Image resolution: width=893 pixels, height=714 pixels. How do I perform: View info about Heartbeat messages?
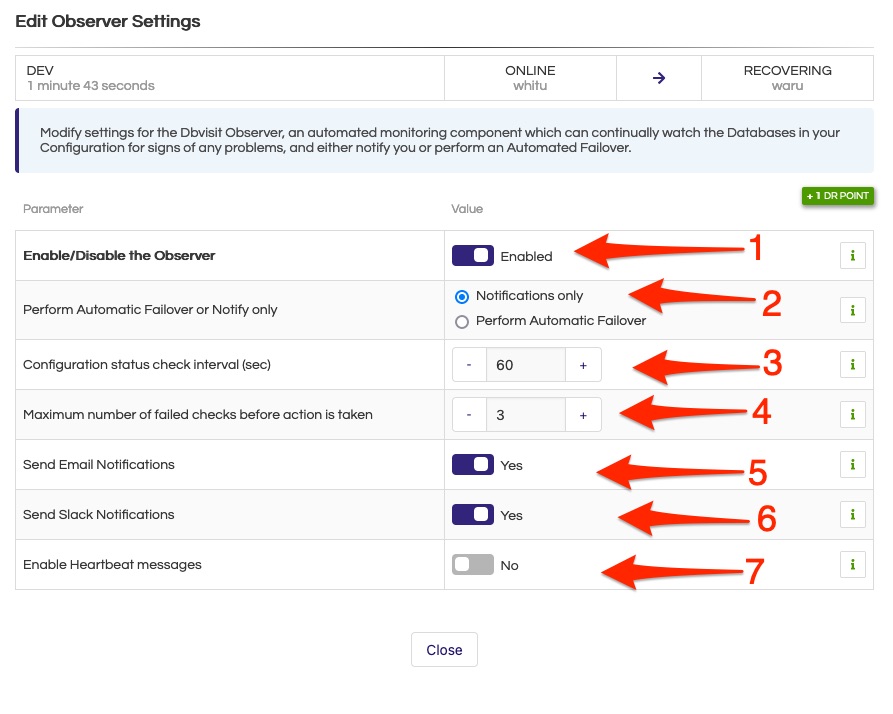852,564
